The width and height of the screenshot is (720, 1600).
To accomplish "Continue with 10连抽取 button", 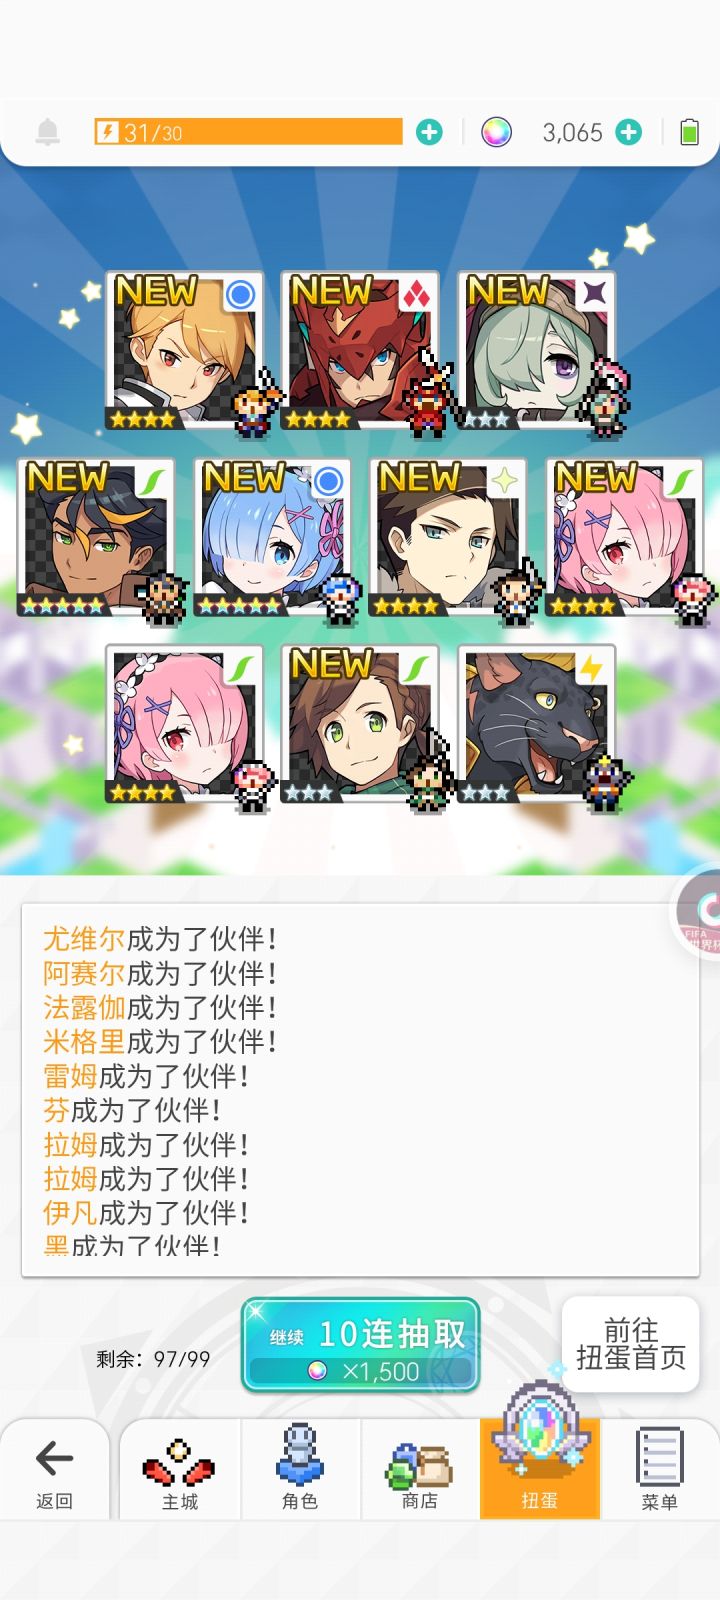I will (361, 1345).
